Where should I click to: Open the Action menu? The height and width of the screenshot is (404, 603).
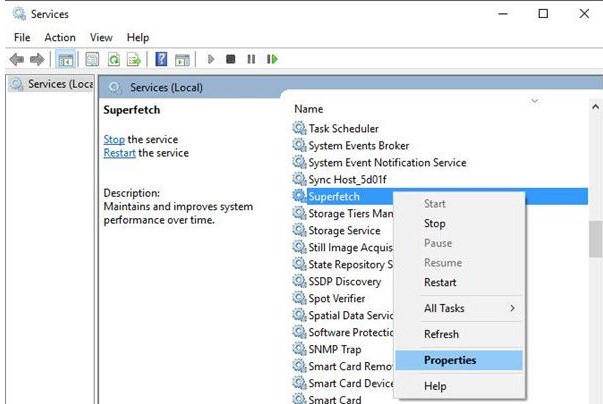(60, 37)
